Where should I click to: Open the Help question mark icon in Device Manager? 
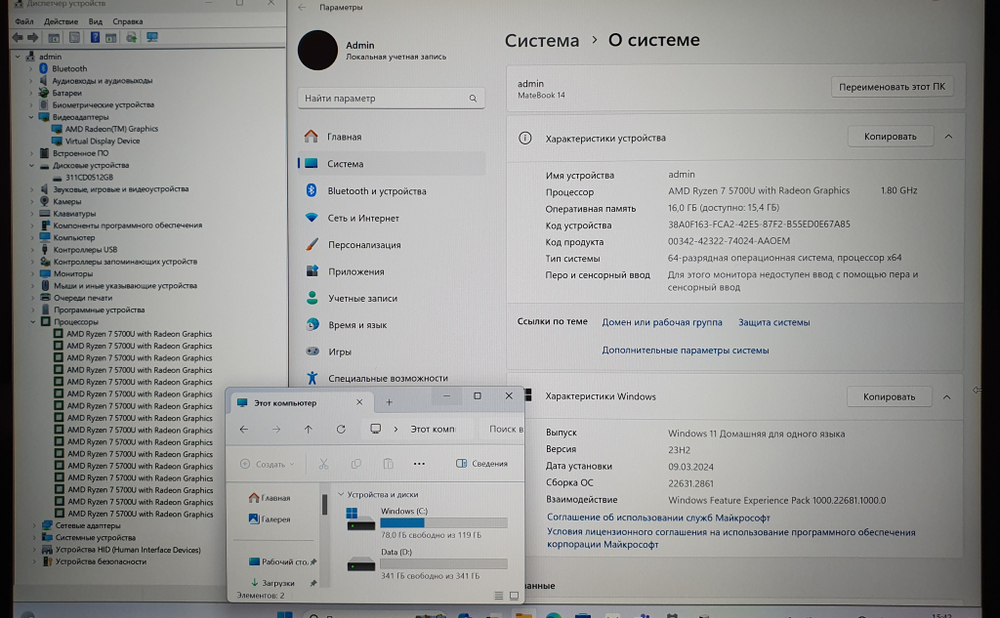pyautogui.click(x=94, y=37)
